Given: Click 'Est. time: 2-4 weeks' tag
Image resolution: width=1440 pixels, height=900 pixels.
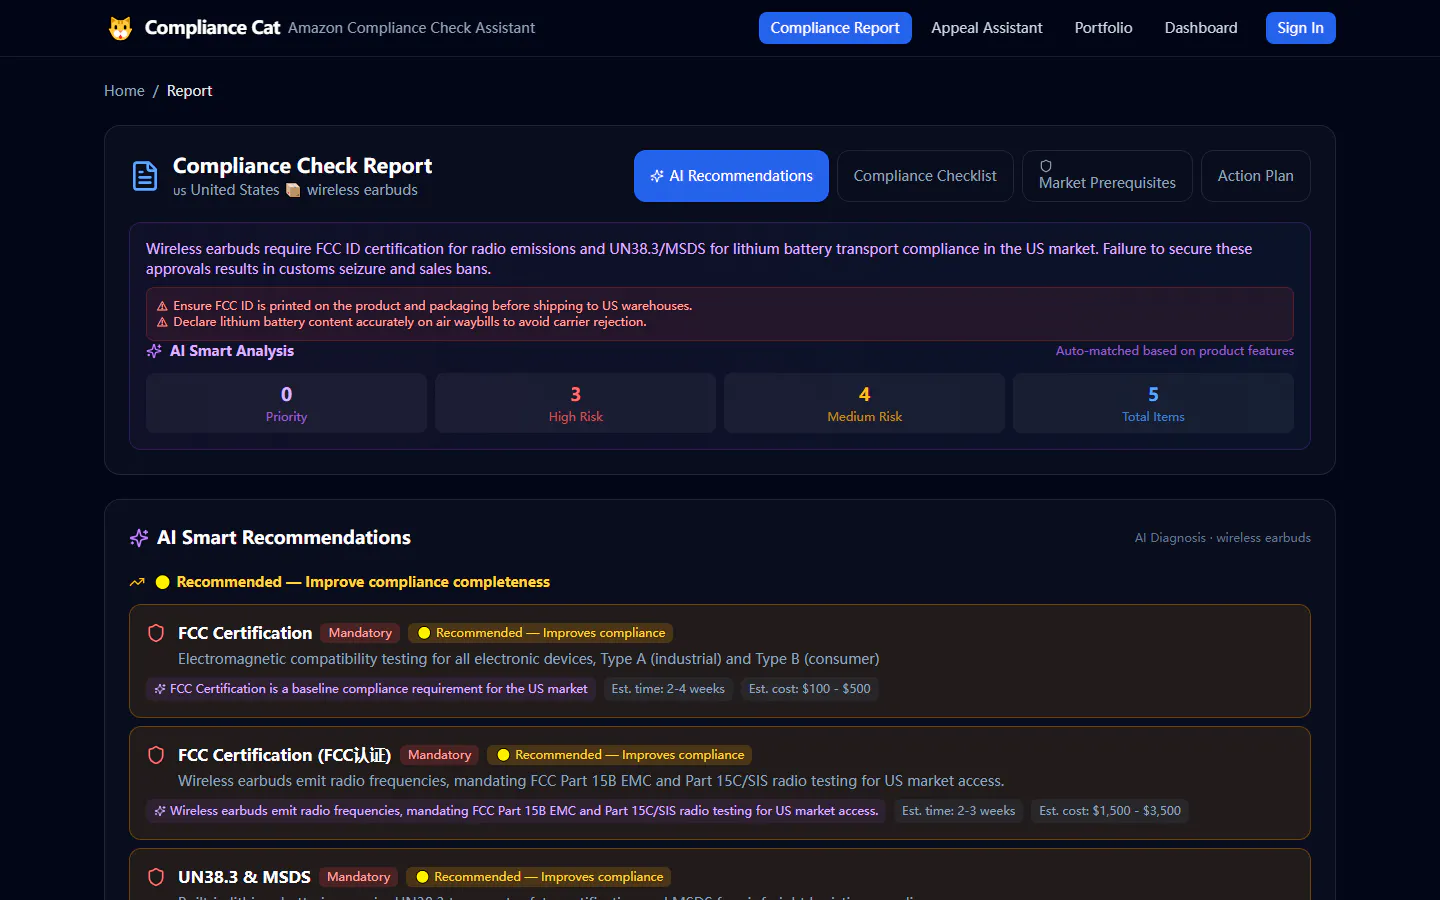Looking at the screenshot, I should [668, 689].
